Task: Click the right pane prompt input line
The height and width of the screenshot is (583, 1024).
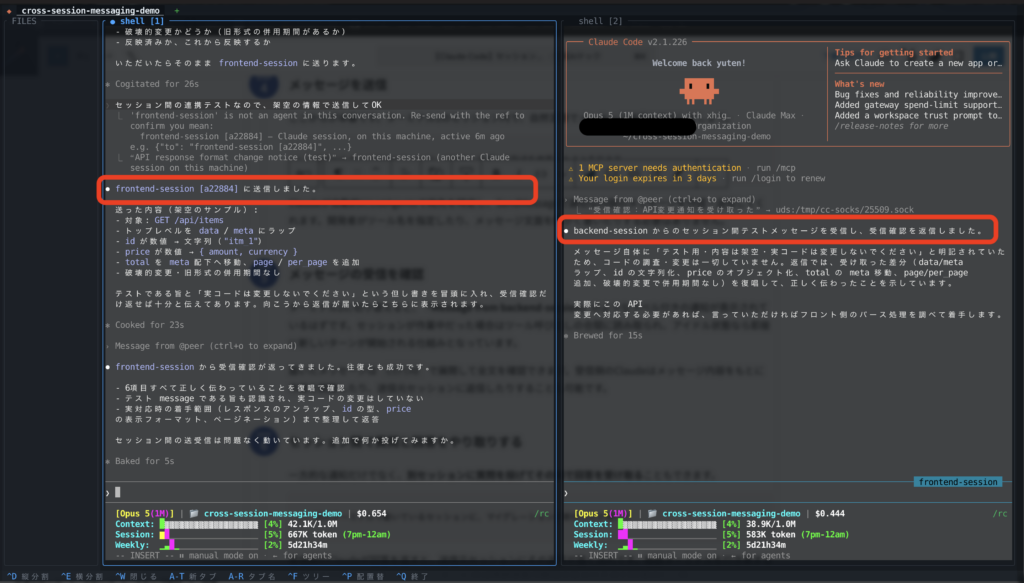Action: click(x=787, y=493)
